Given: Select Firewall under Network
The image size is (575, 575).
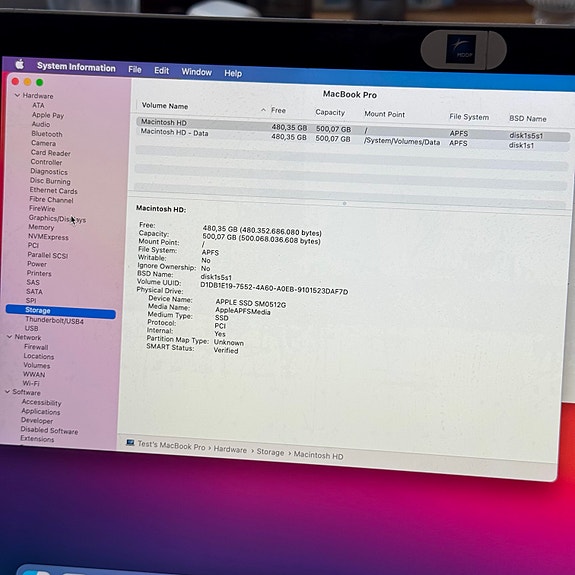Looking at the screenshot, I should coord(36,347).
